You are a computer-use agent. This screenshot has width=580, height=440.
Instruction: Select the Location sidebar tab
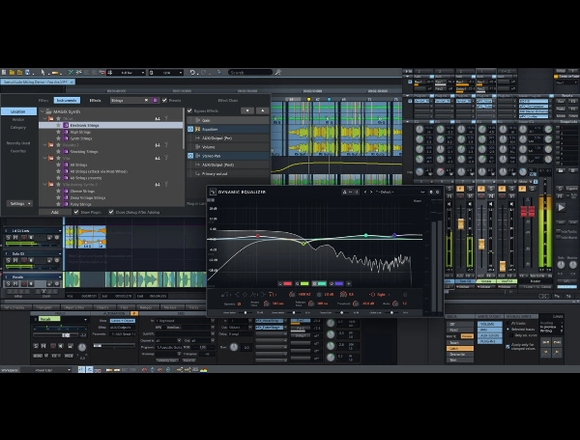point(18,111)
